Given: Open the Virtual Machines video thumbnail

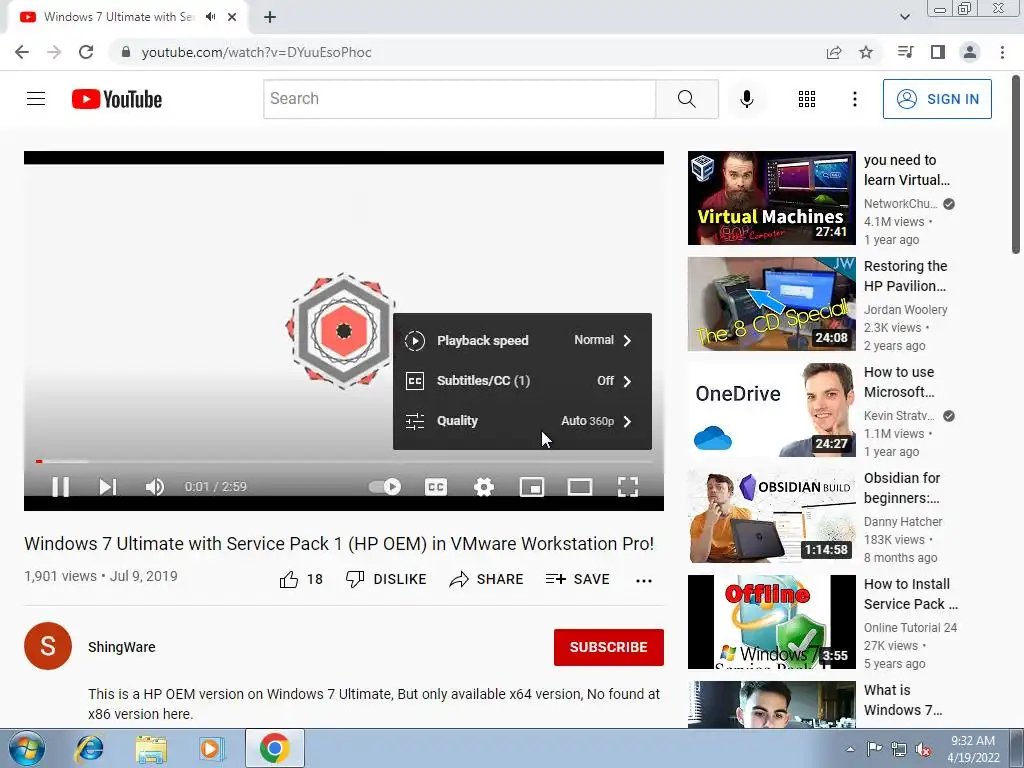Looking at the screenshot, I should [x=771, y=198].
